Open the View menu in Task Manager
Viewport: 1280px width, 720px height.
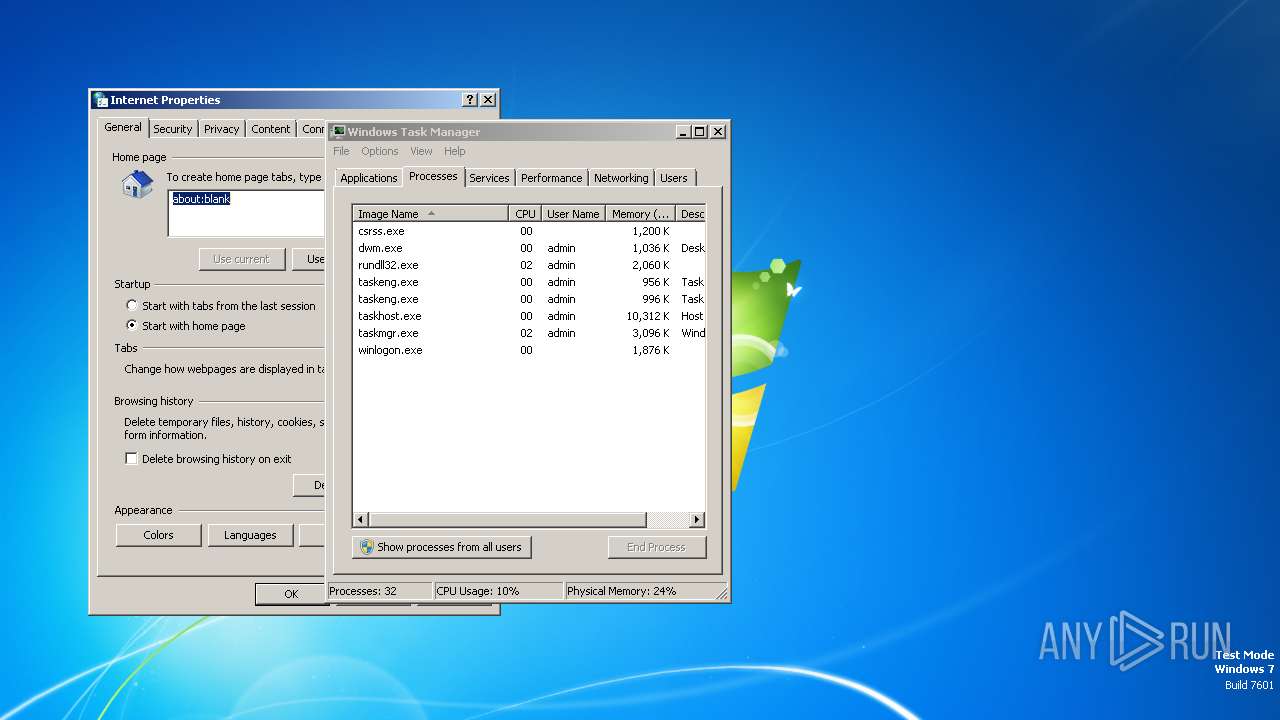point(421,151)
